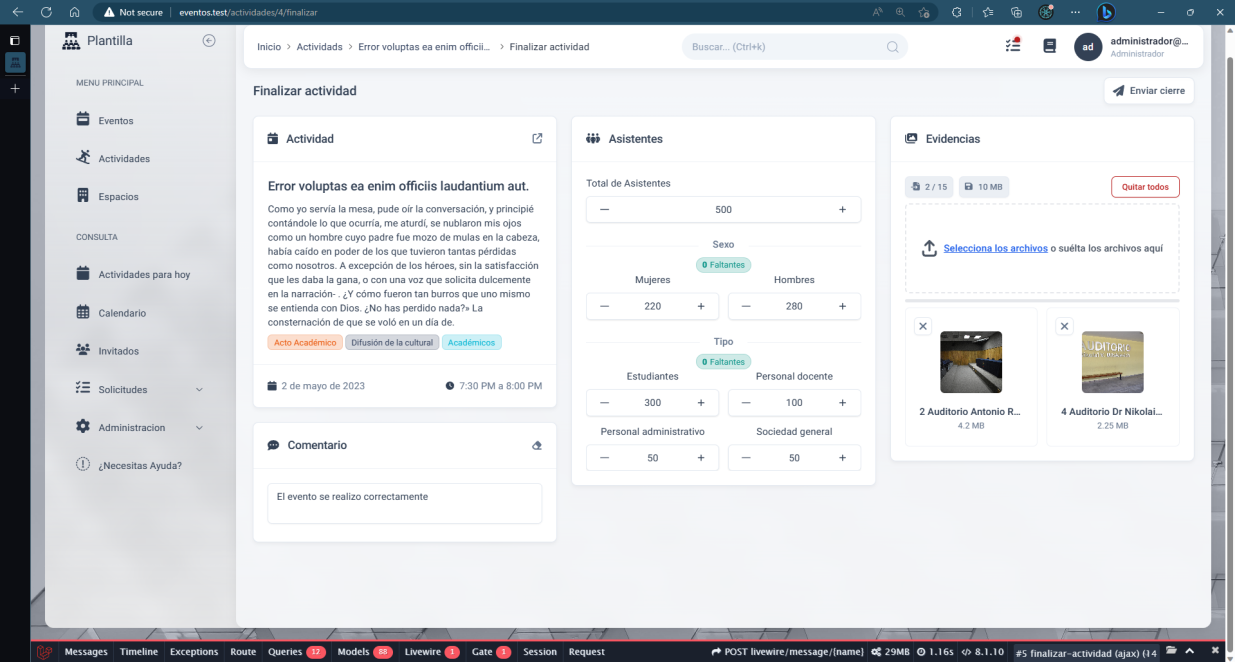
Task: Click the Quitar todos button
Action: tap(1144, 187)
